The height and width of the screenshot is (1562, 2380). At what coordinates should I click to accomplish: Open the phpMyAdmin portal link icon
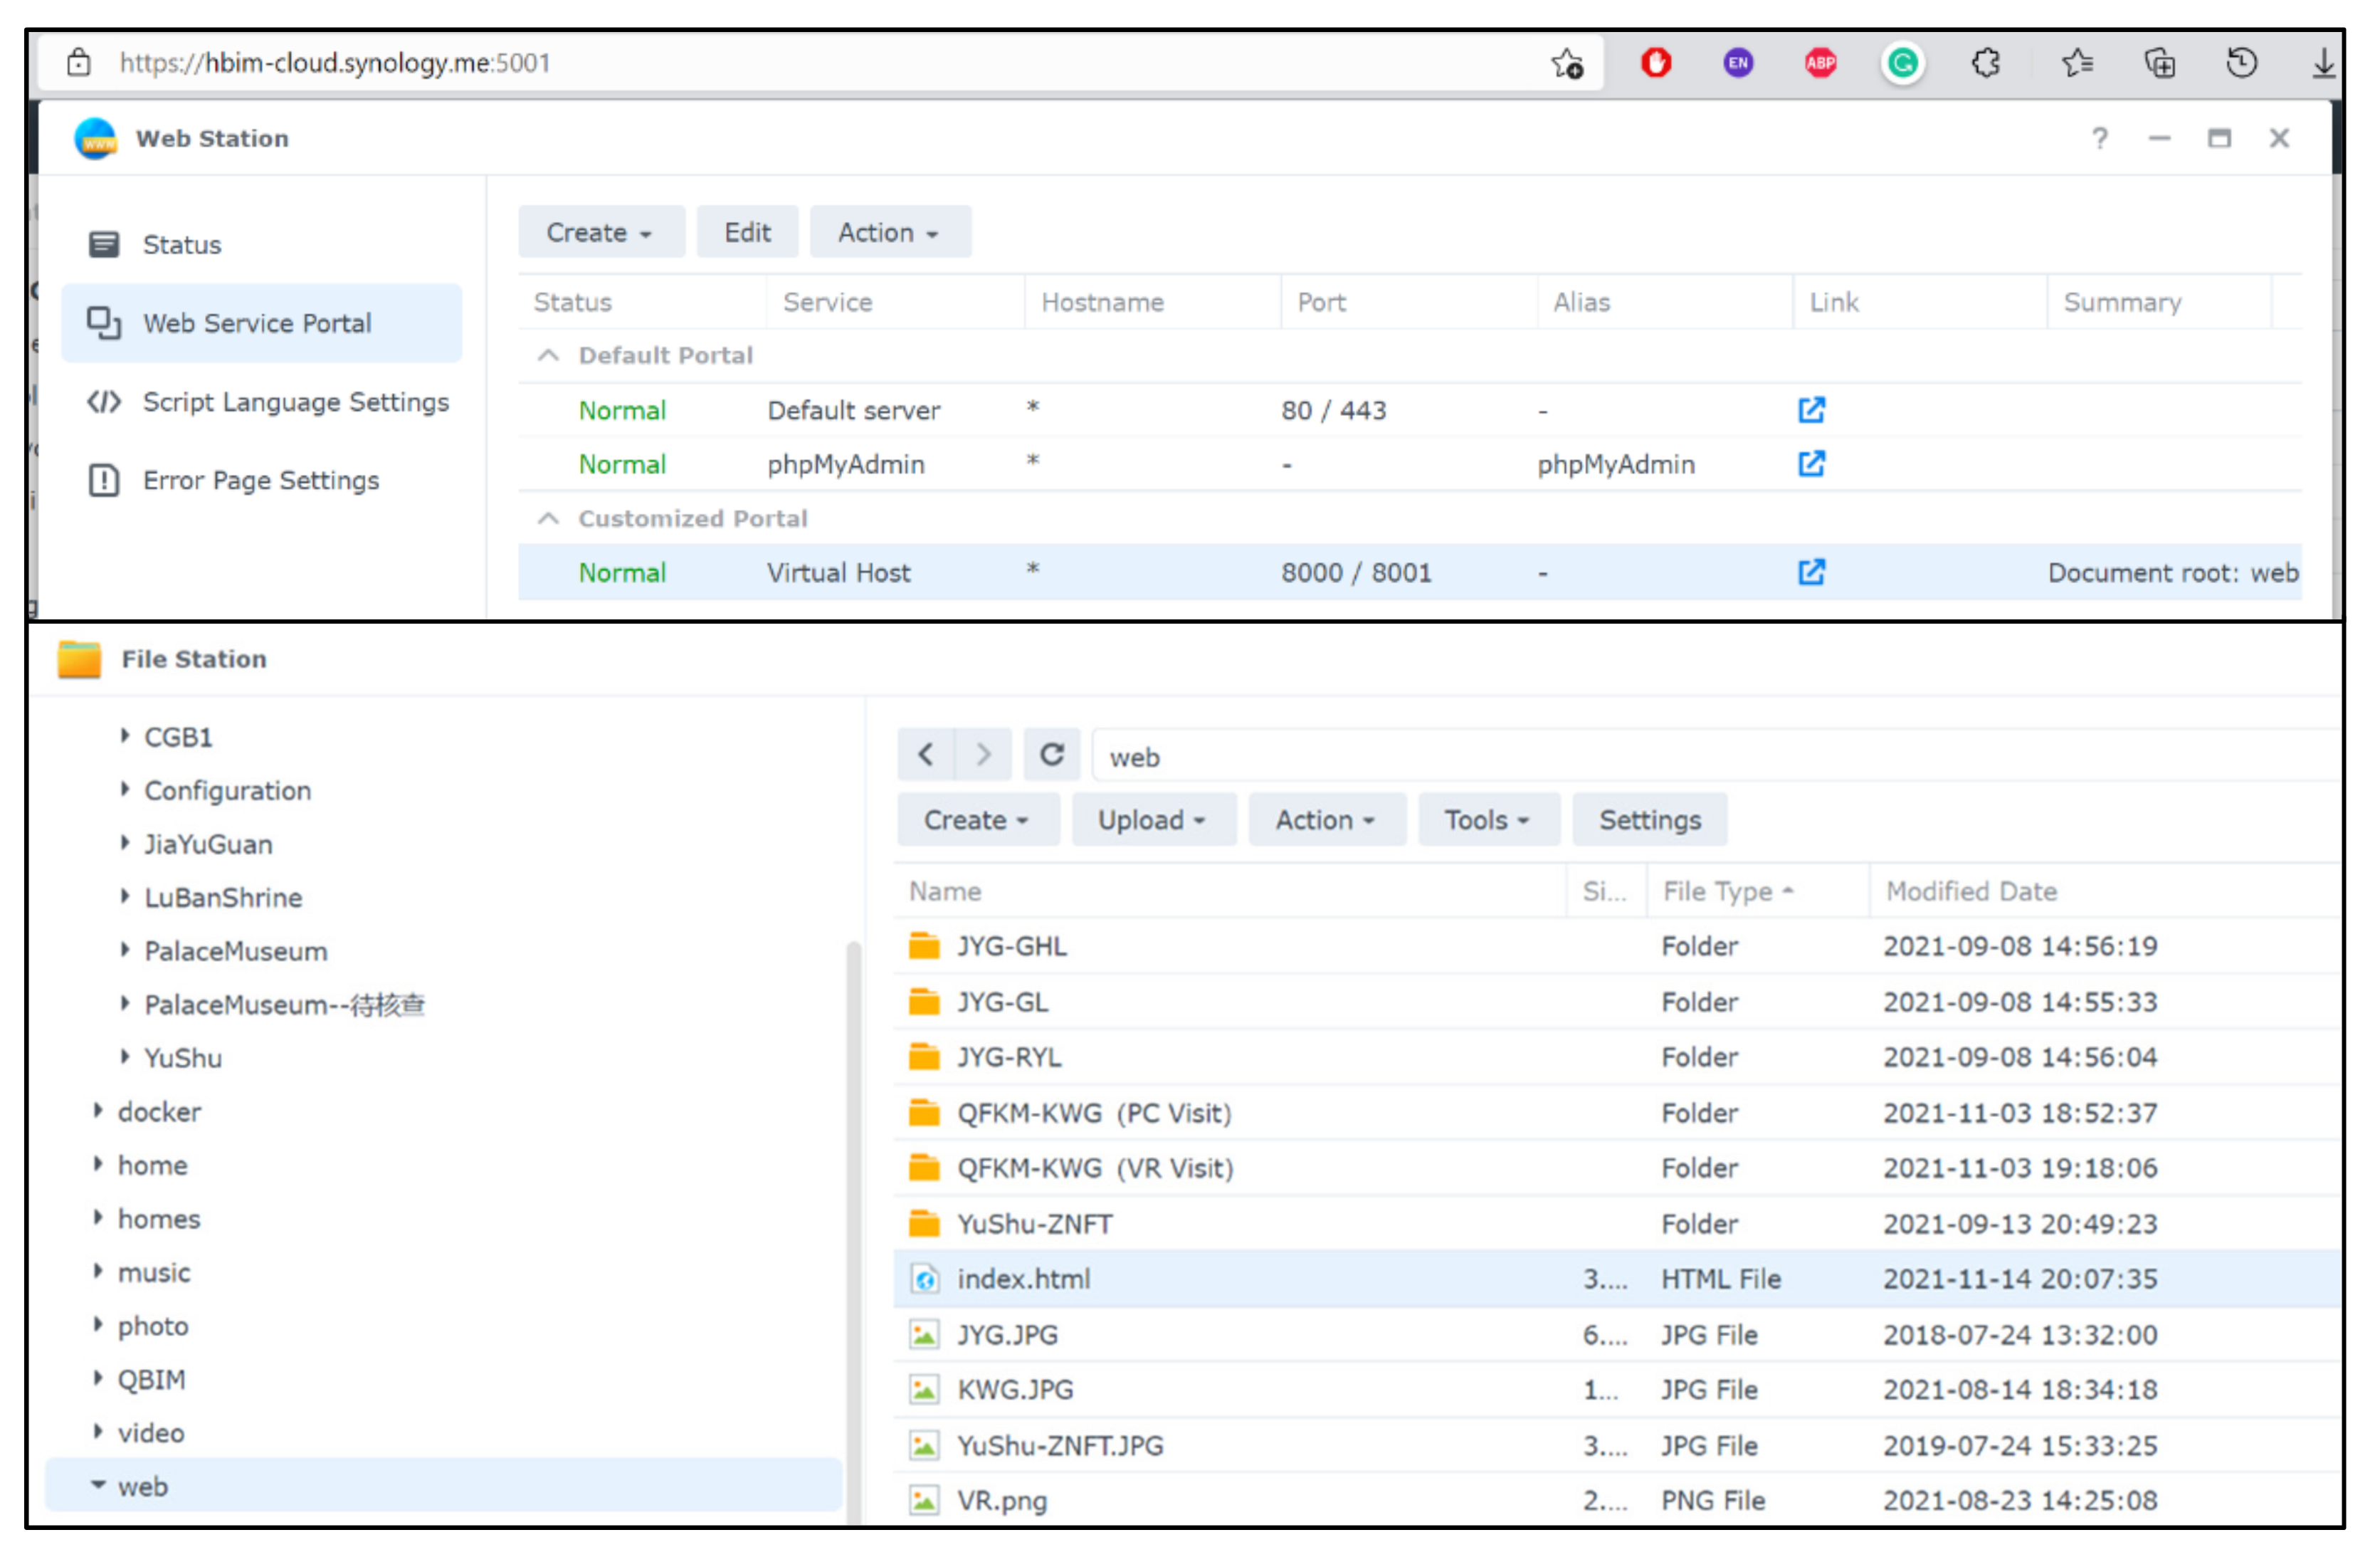point(1811,464)
